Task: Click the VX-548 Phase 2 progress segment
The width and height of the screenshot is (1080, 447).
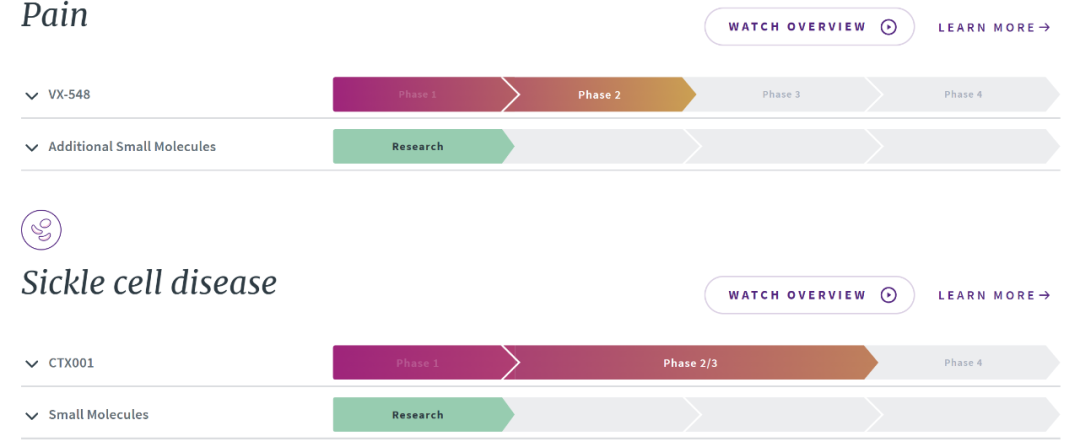Action: pos(599,95)
